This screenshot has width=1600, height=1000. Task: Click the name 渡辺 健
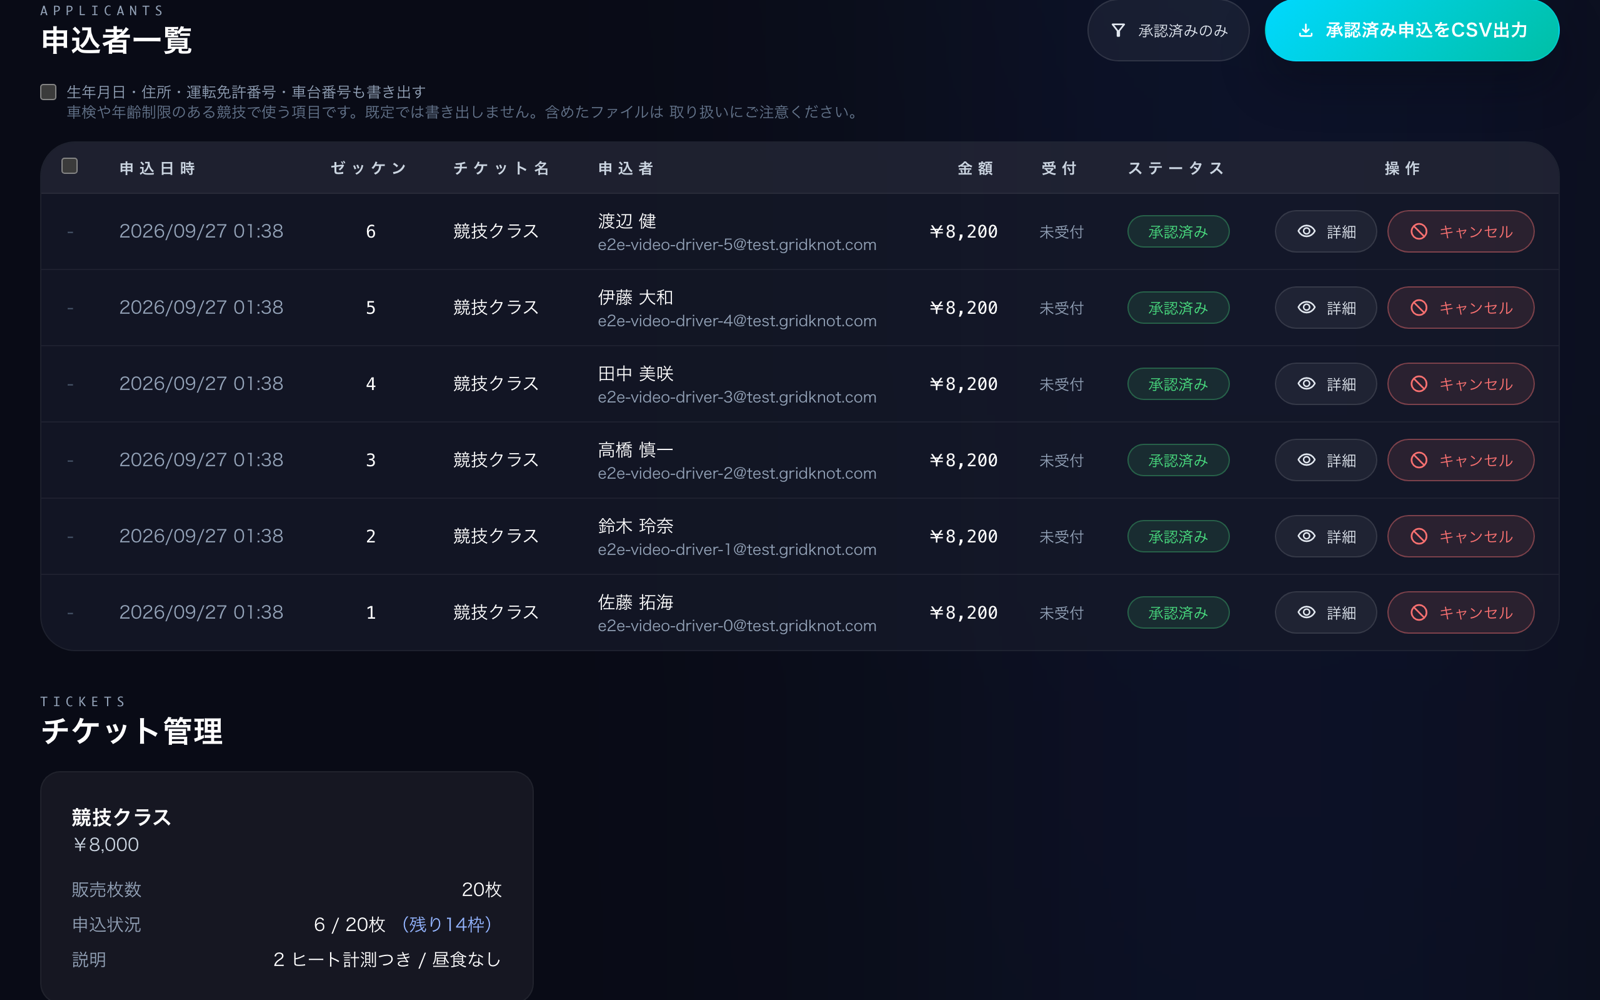[627, 221]
